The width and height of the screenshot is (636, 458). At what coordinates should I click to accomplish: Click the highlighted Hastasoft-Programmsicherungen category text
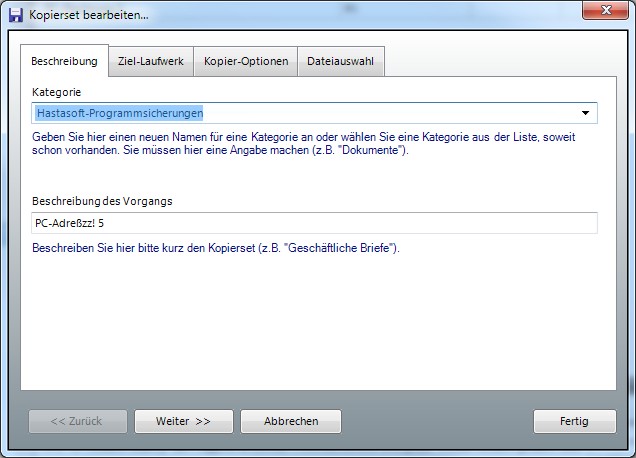(x=119, y=113)
